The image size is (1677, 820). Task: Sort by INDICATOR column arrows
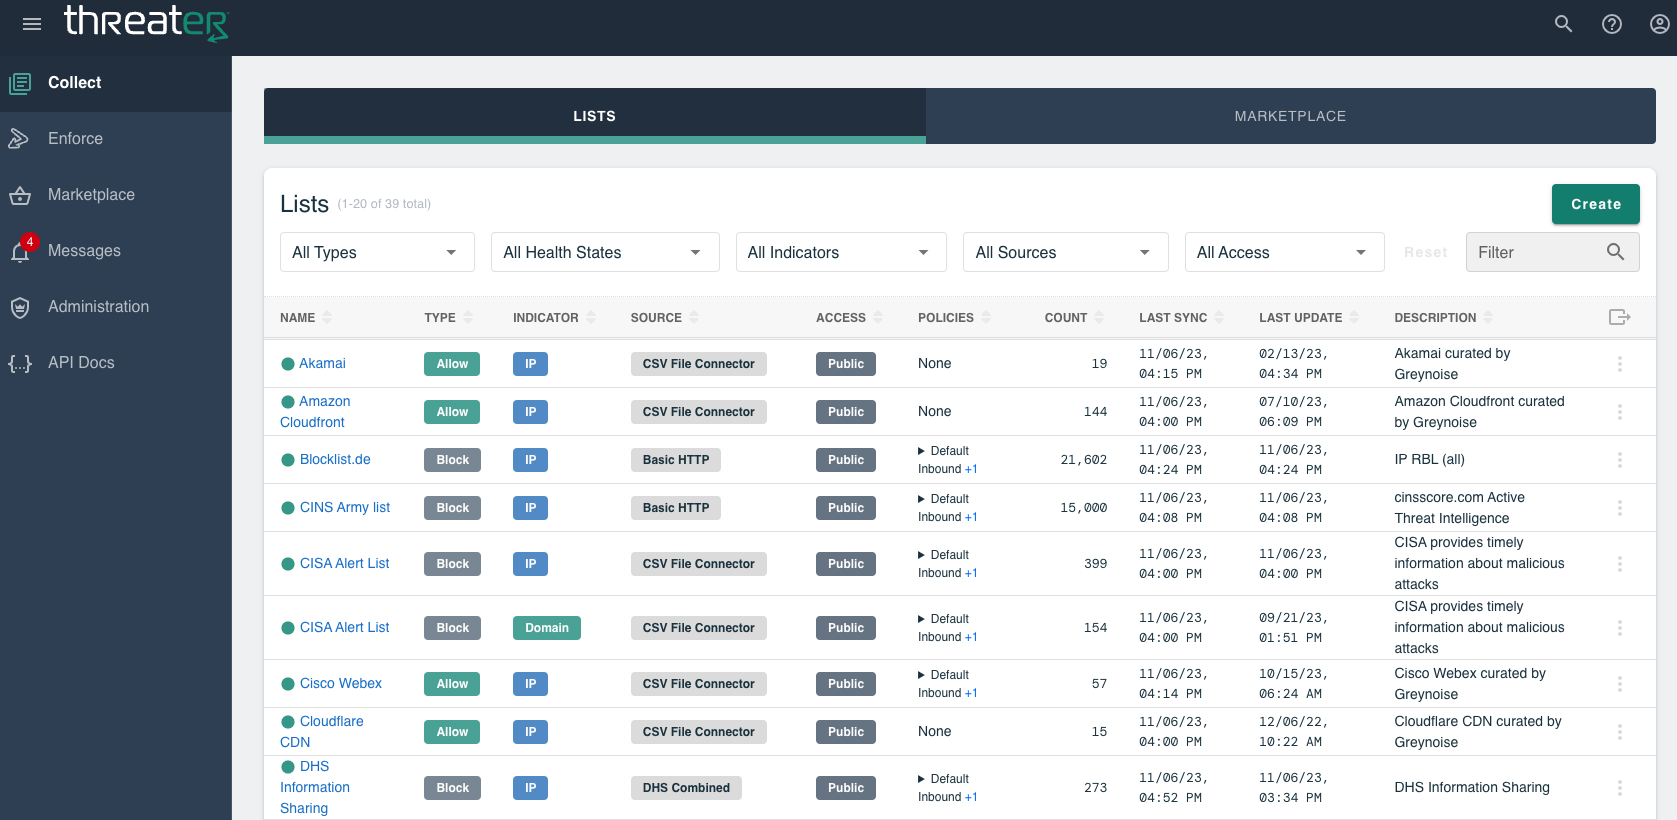(x=591, y=317)
